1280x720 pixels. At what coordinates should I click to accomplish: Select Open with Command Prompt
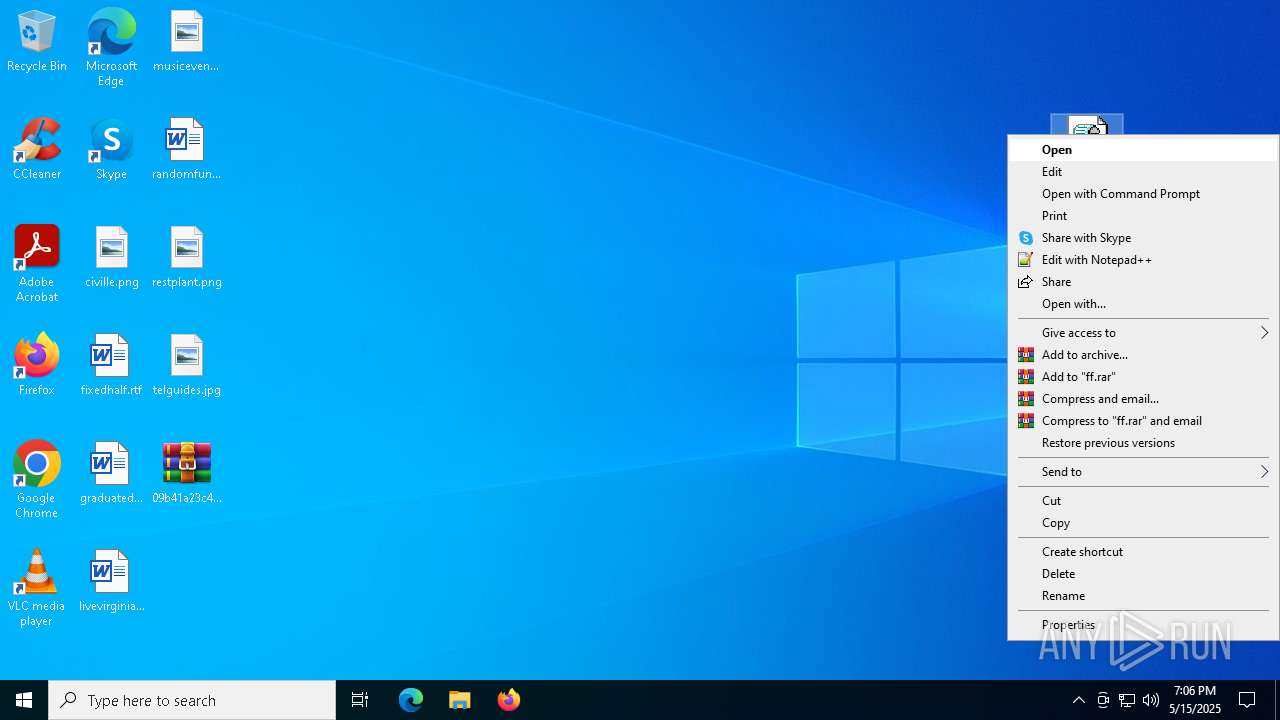point(1143,194)
